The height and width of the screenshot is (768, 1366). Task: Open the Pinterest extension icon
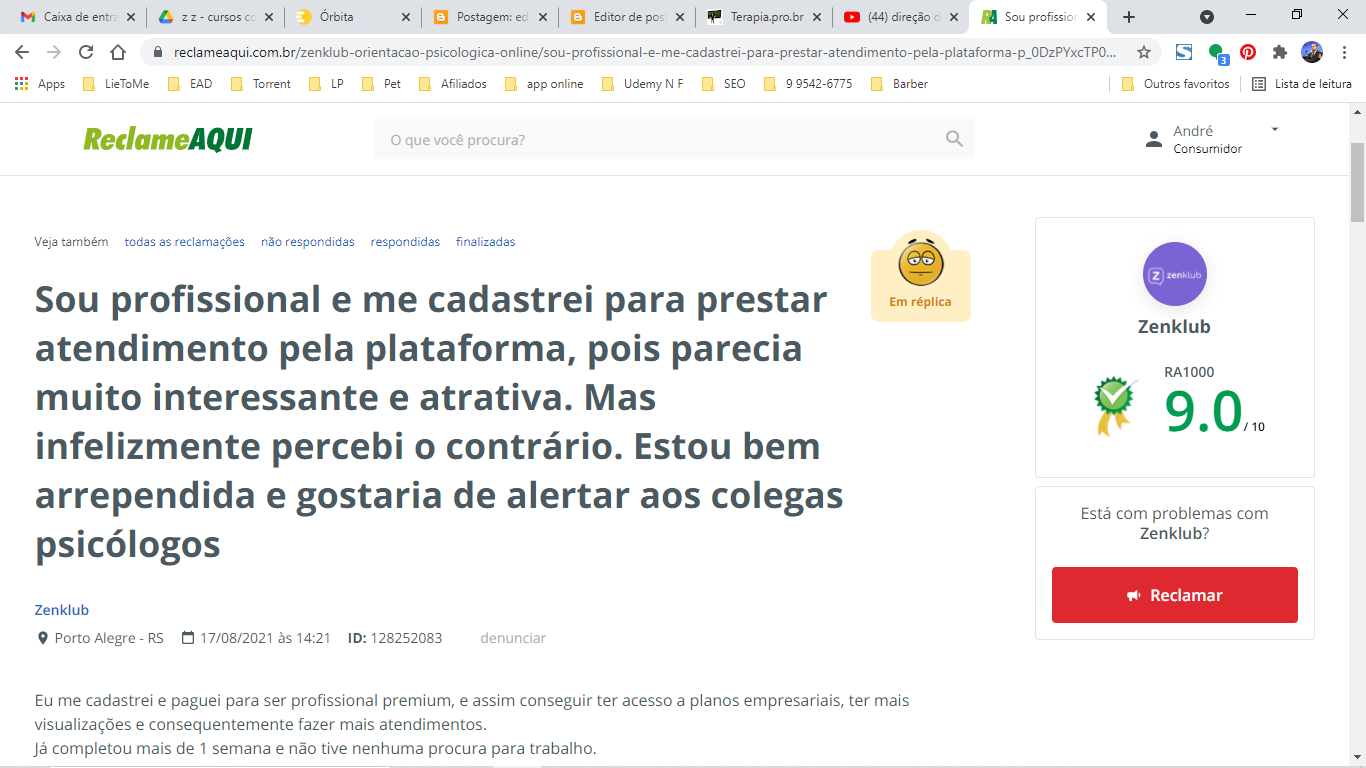coord(1248,52)
